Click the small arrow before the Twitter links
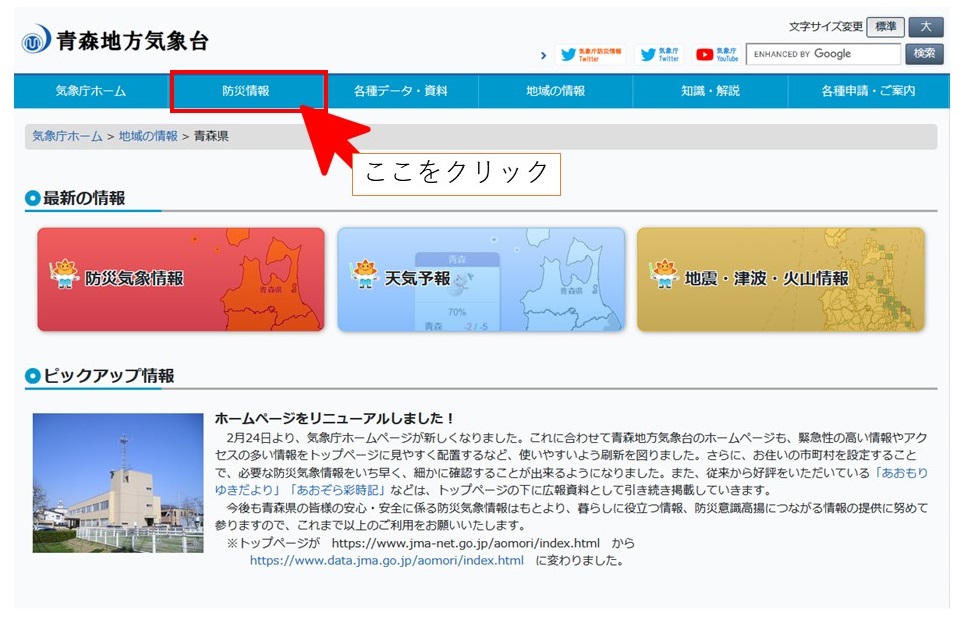960x619 pixels. [x=543, y=56]
